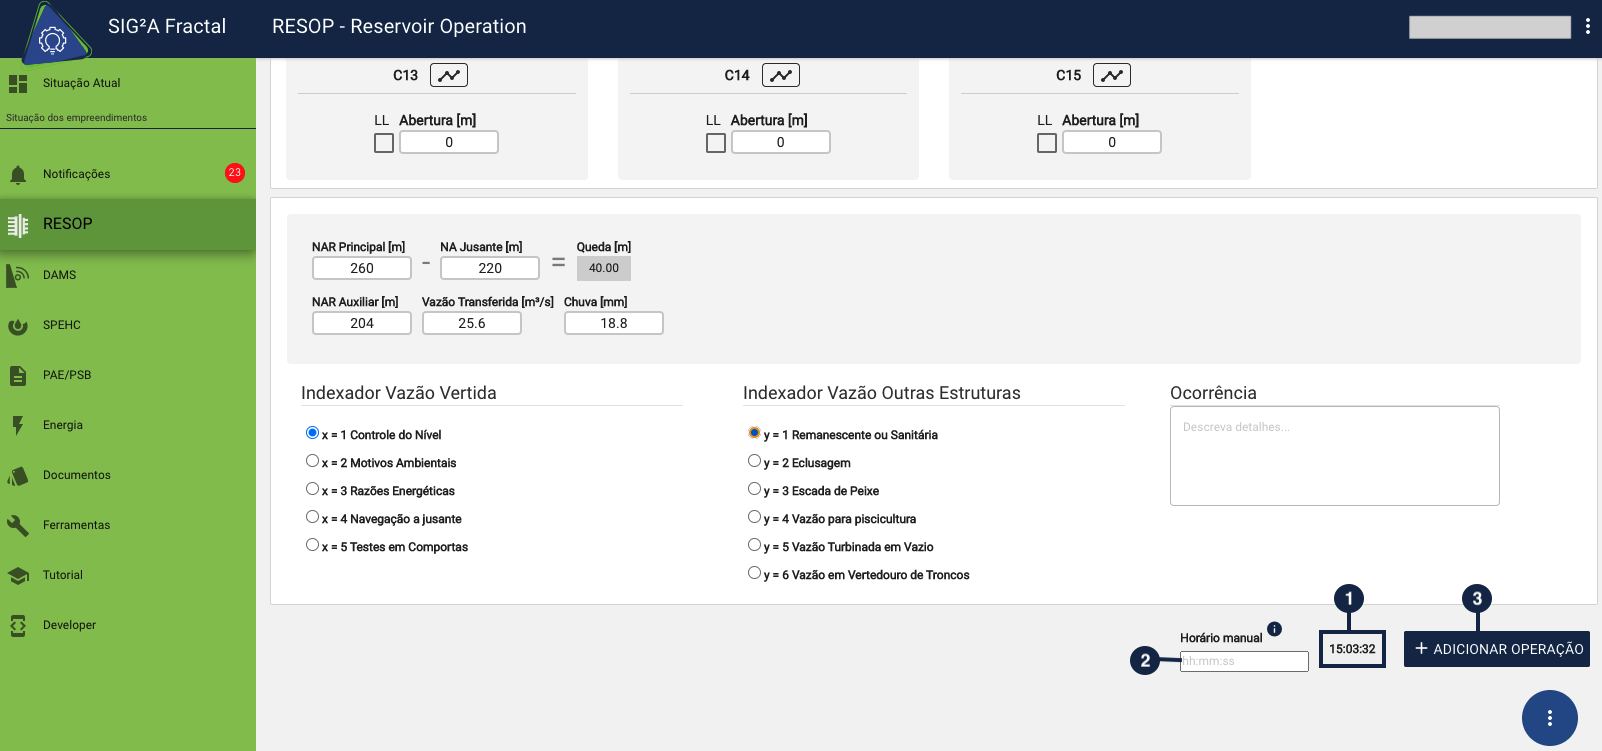Click the NAR Principal field
This screenshot has width=1602, height=751.
point(362,268)
